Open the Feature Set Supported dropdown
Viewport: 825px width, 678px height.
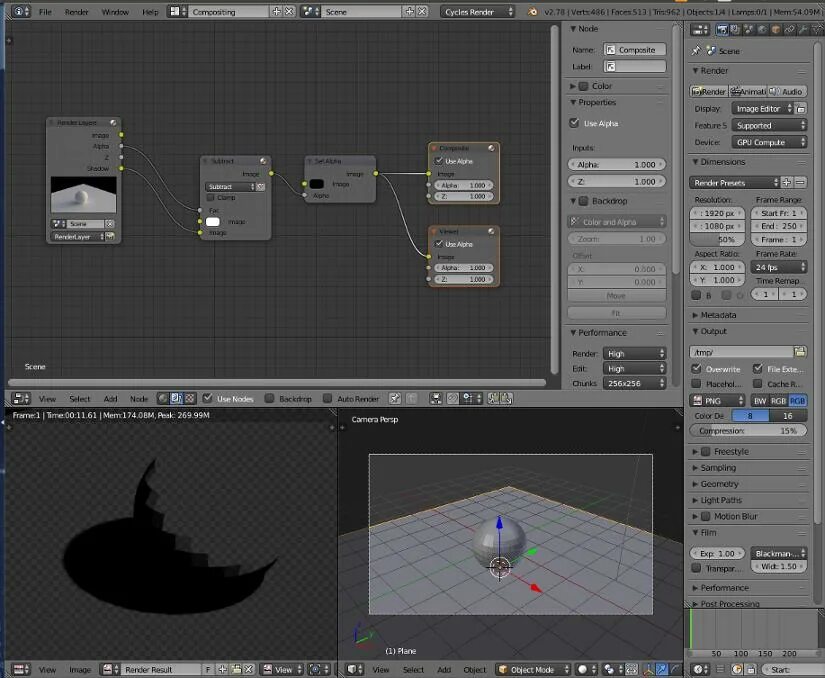(x=769, y=126)
